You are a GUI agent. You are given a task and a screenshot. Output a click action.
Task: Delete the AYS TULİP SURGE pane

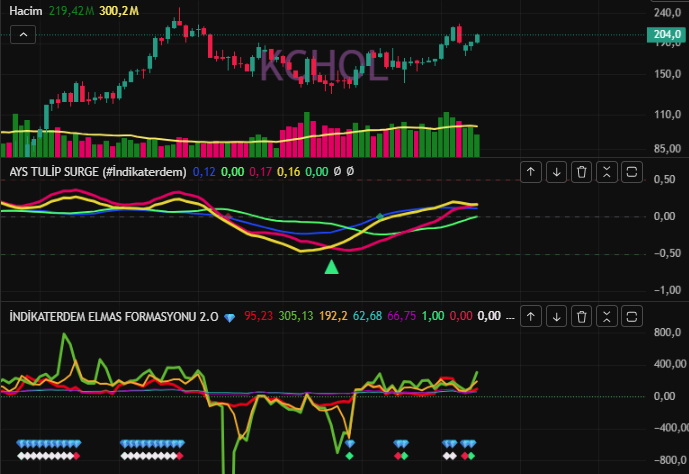[x=581, y=172]
